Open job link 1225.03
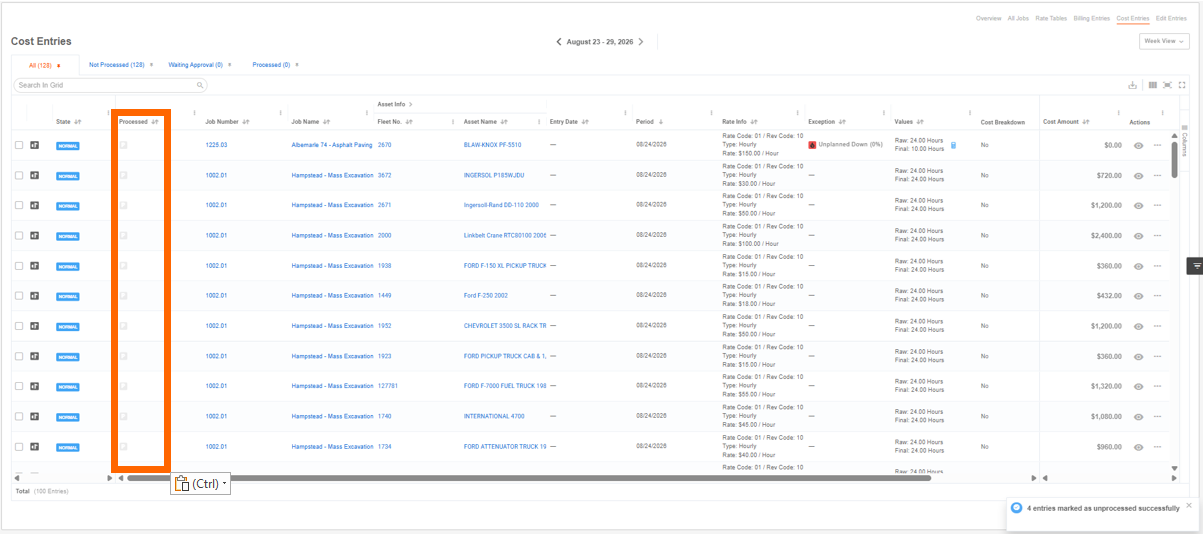This screenshot has width=1203, height=535. pyautogui.click(x=216, y=145)
